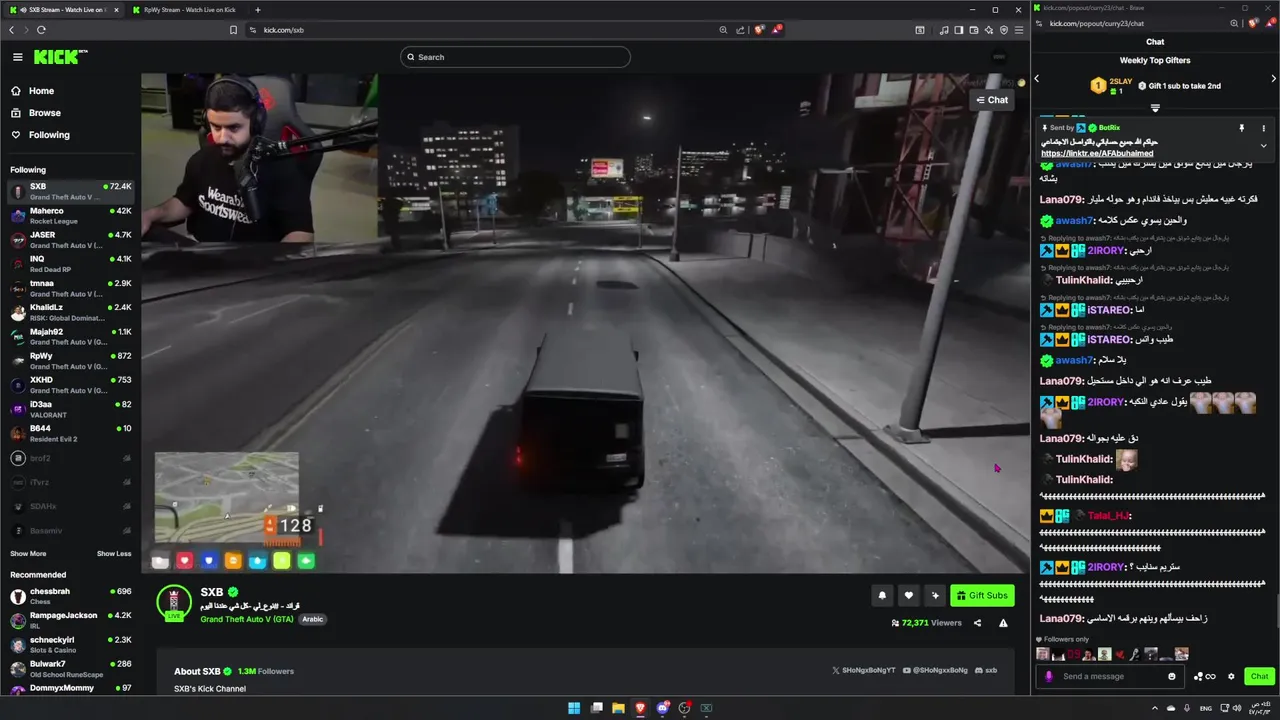Open File Explorer from taskbar
Viewport: 1280px width, 720px height.
[618, 708]
